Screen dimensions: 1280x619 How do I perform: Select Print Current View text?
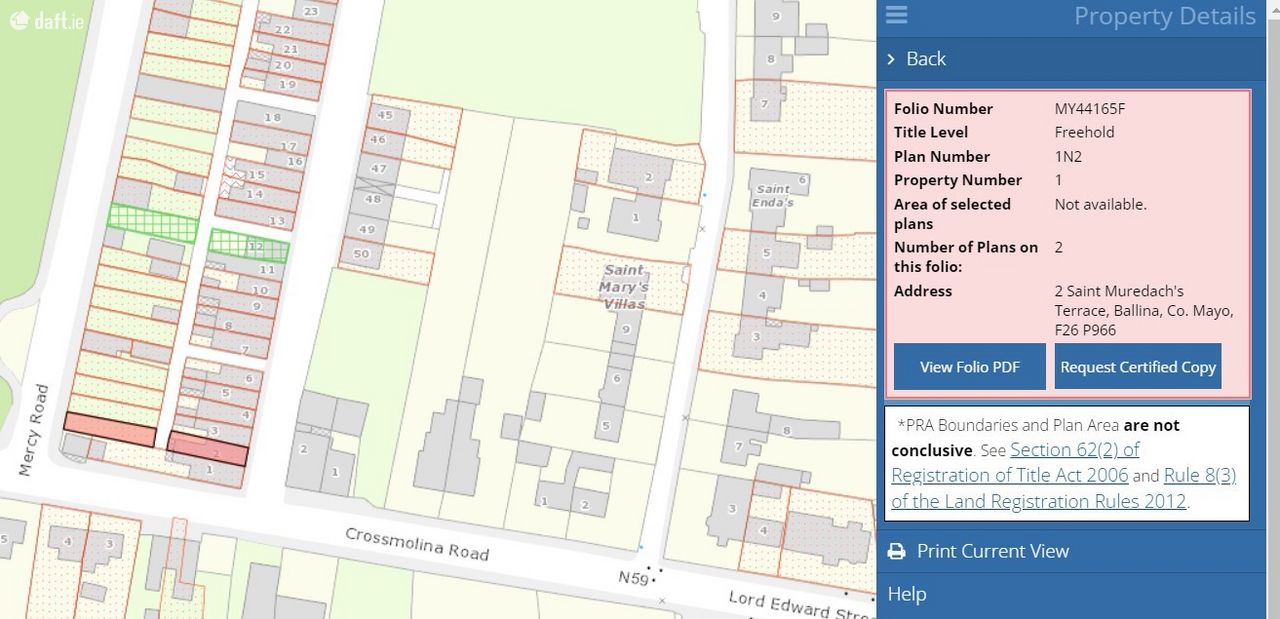click(x=992, y=551)
